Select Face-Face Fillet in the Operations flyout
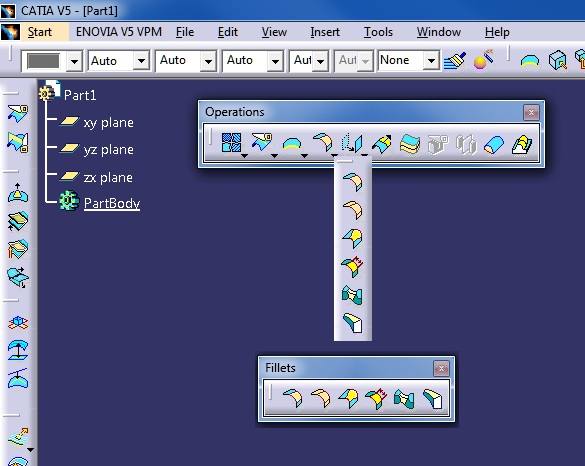Screen dimensions: 585x466 click(x=352, y=295)
